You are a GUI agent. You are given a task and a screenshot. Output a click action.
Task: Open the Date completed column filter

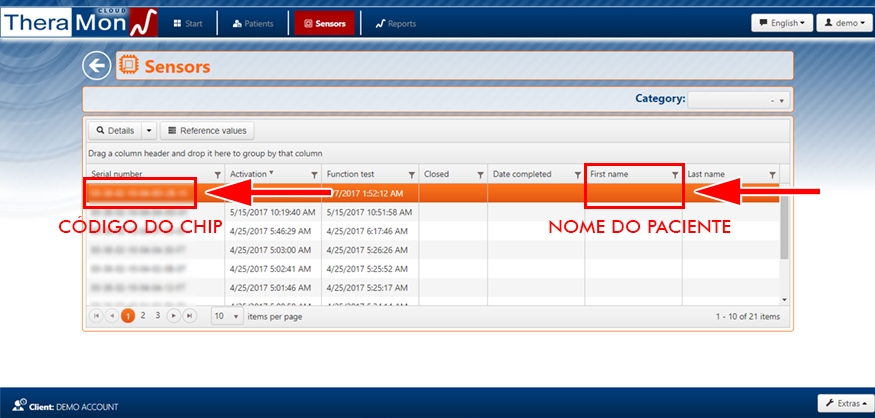[577, 174]
